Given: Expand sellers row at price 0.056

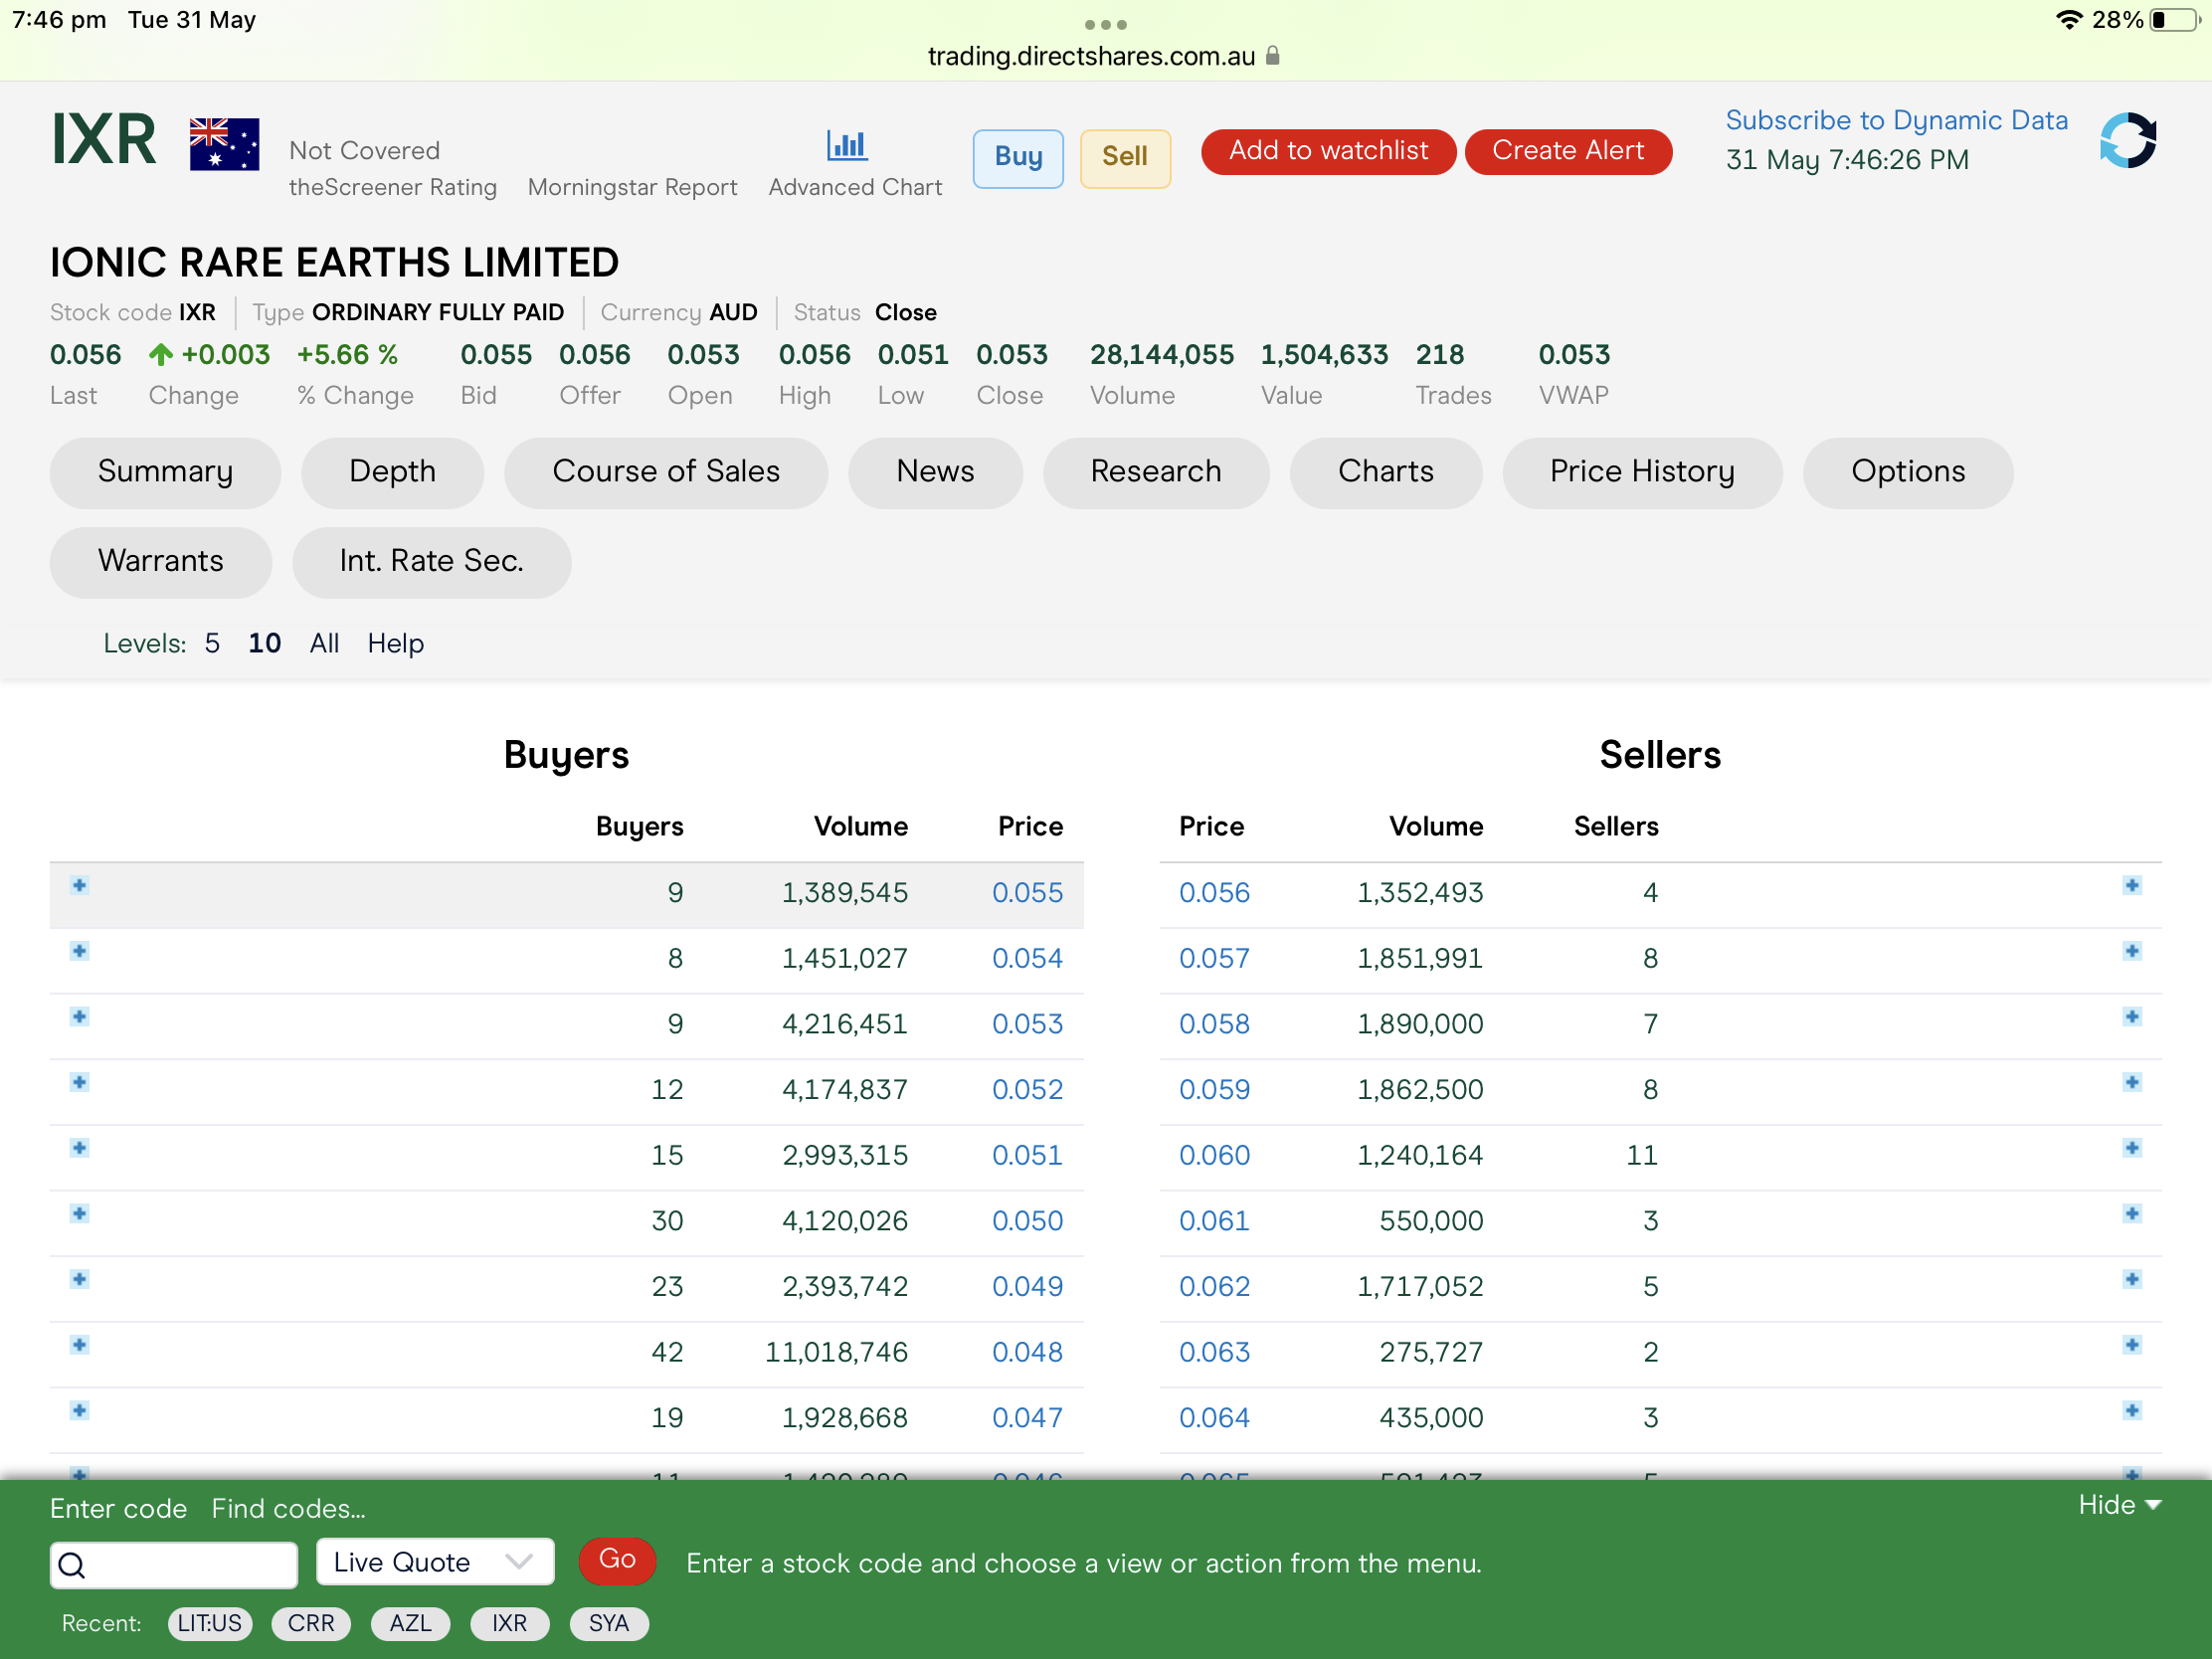Looking at the screenshot, I should 2132,885.
